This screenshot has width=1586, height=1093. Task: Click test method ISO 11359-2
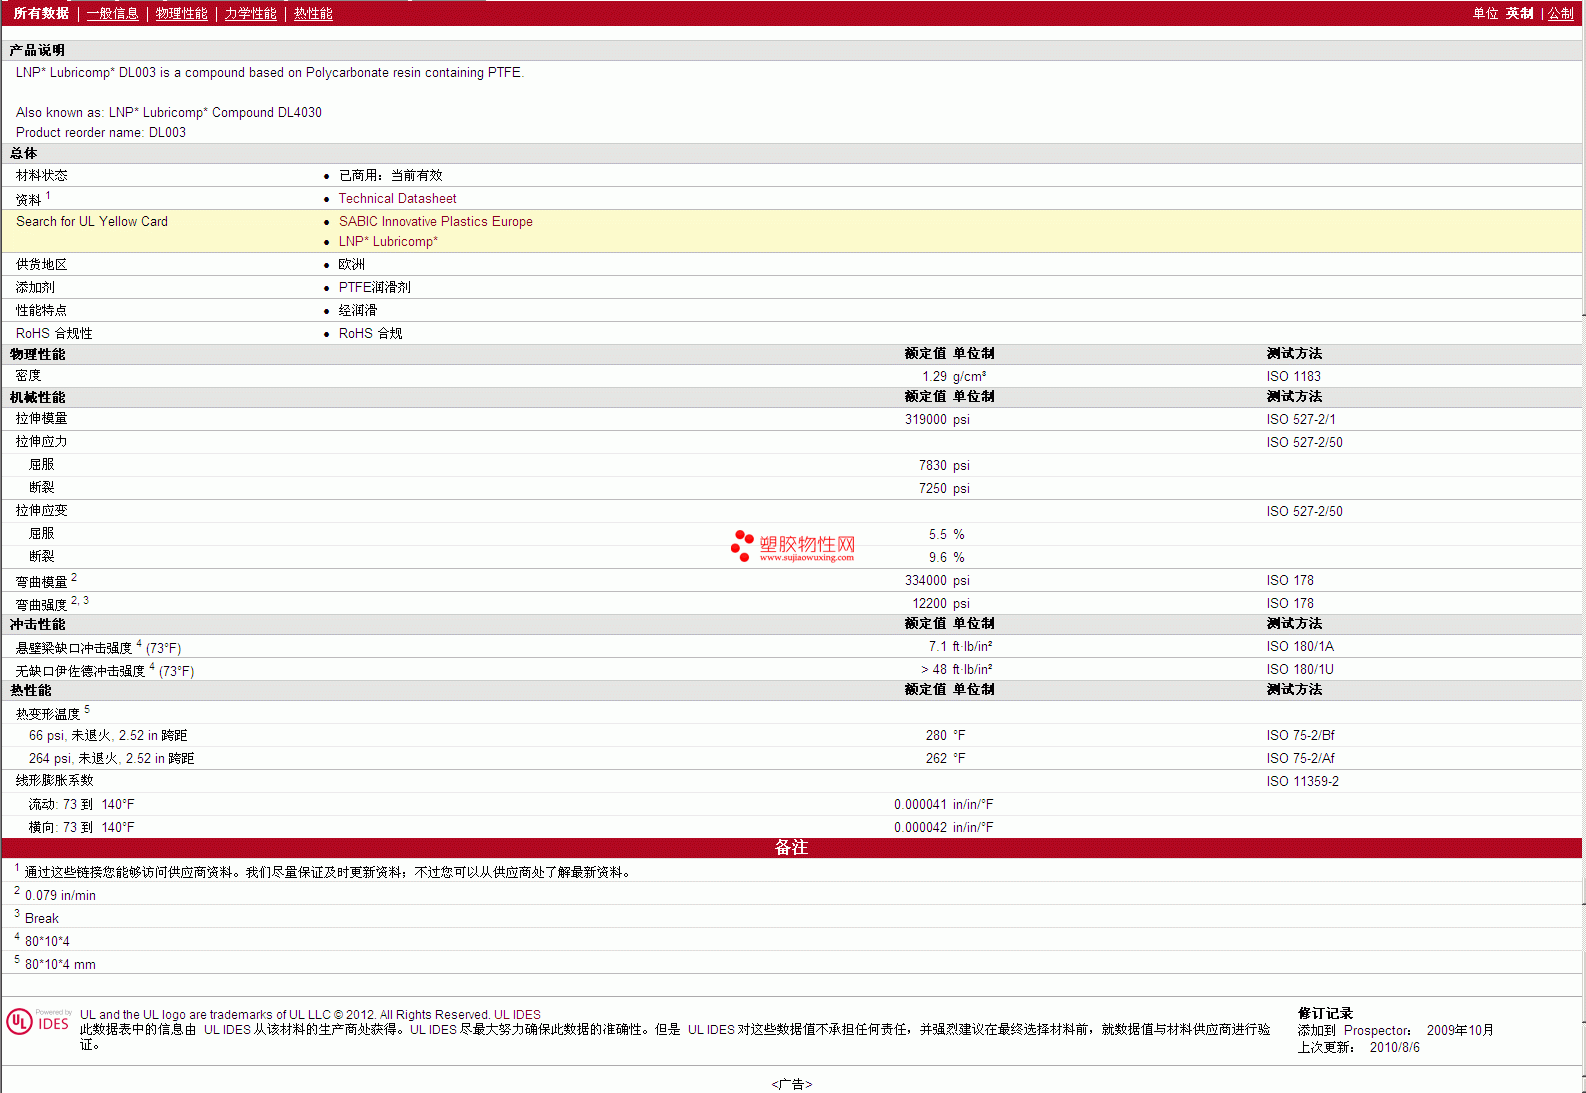1302,781
